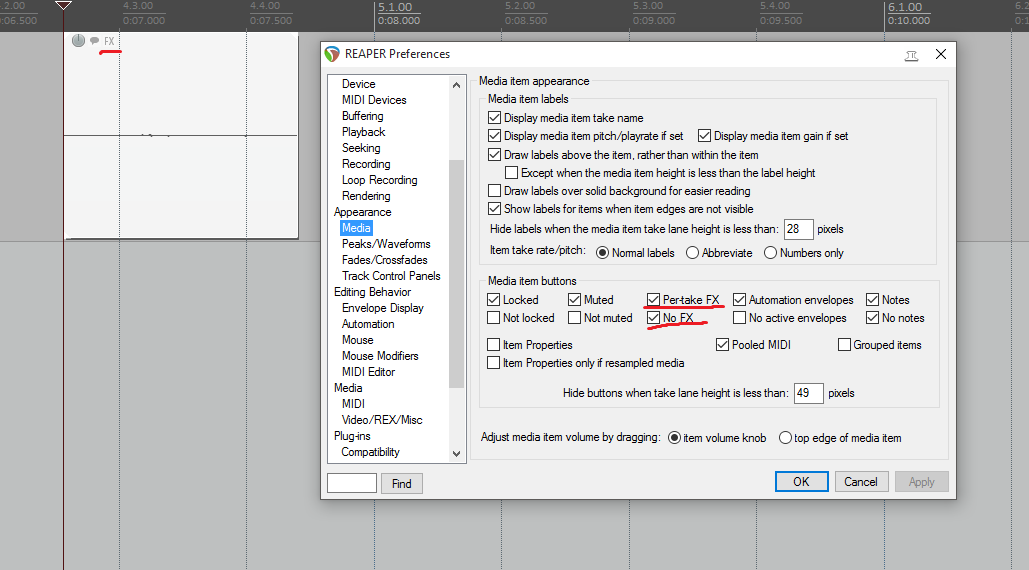Uncheck the Pooled MIDI checkbox
The width and height of the screenshot is (1029, 570).
pyautogui.click(x=723, y=344)
